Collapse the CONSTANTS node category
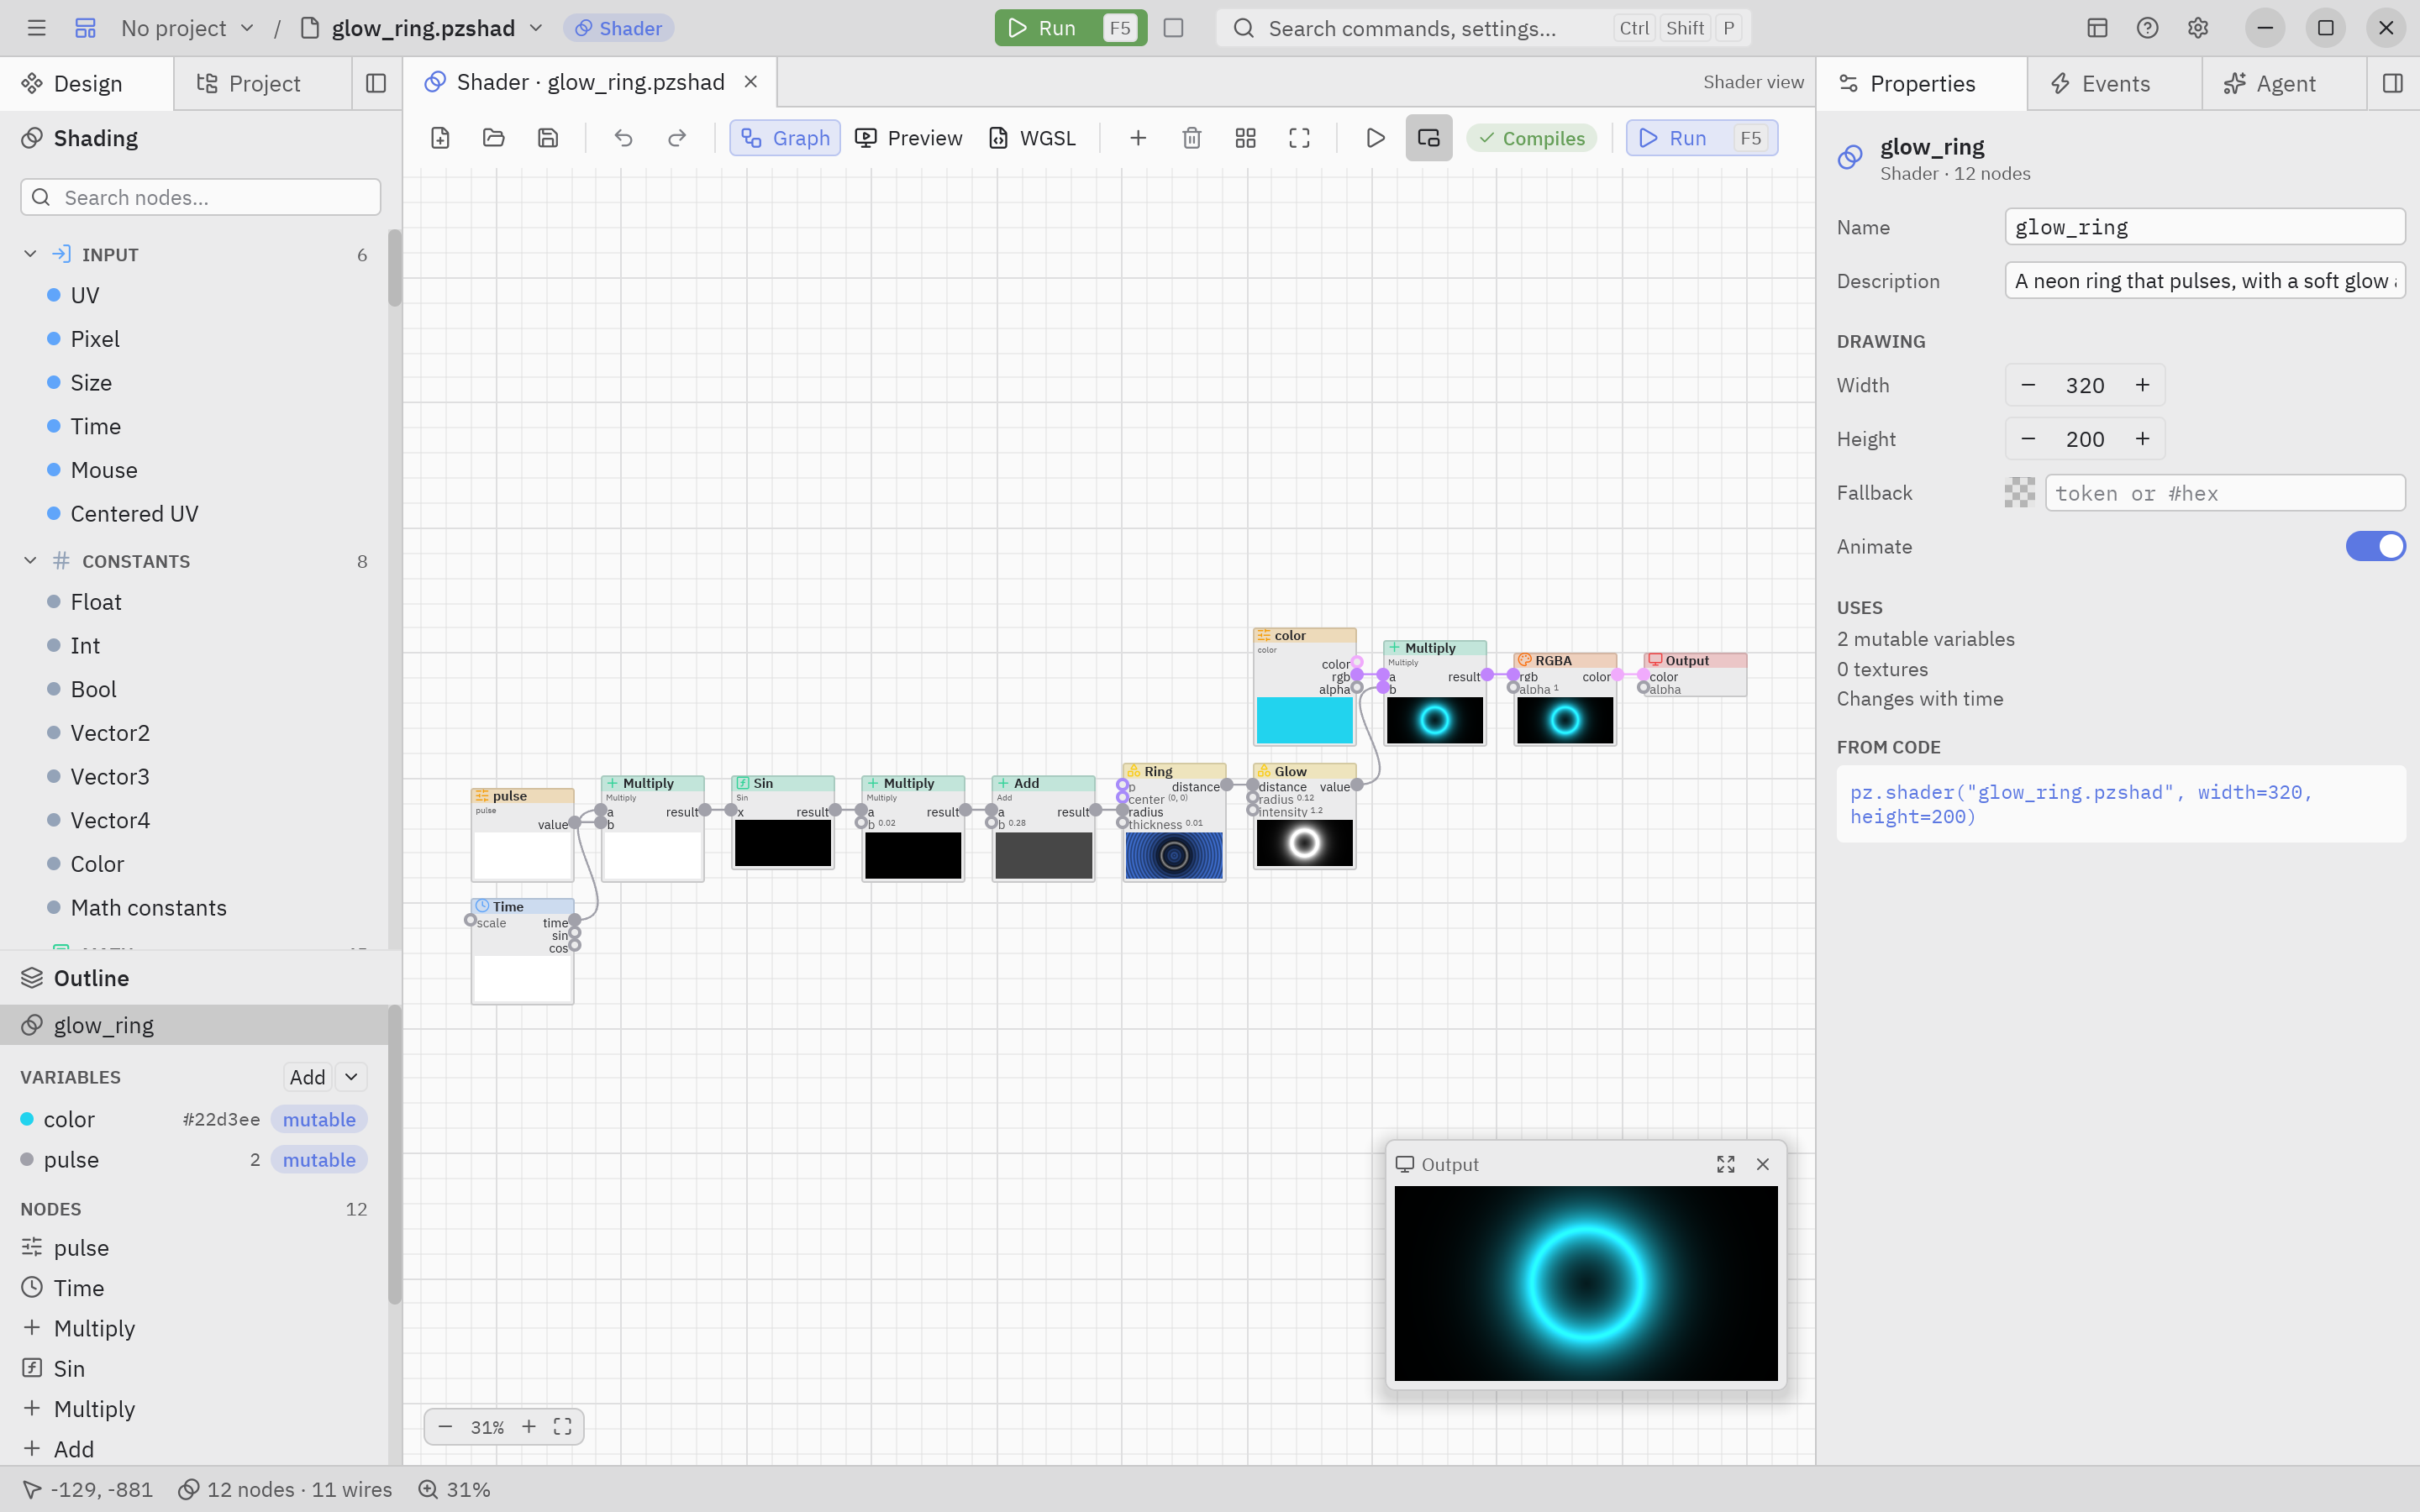This screenshot has height=1512, width=2420. pyautogui.click(x=30, y=561)
